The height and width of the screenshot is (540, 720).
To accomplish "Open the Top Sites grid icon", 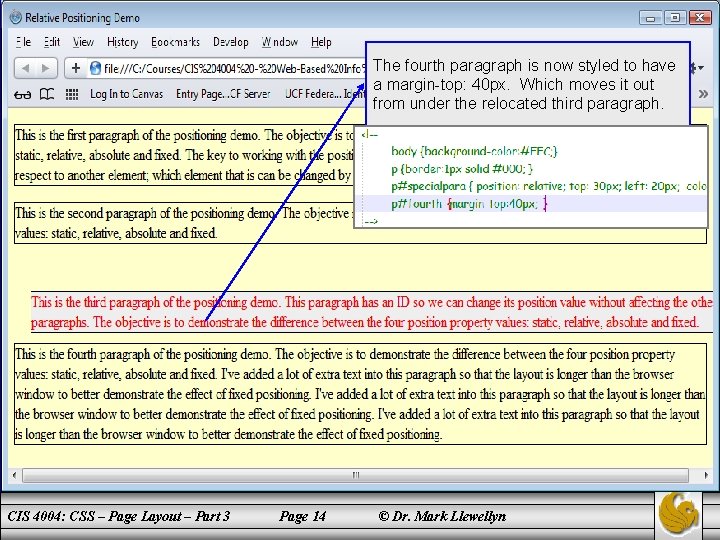I will click(72, 95).
